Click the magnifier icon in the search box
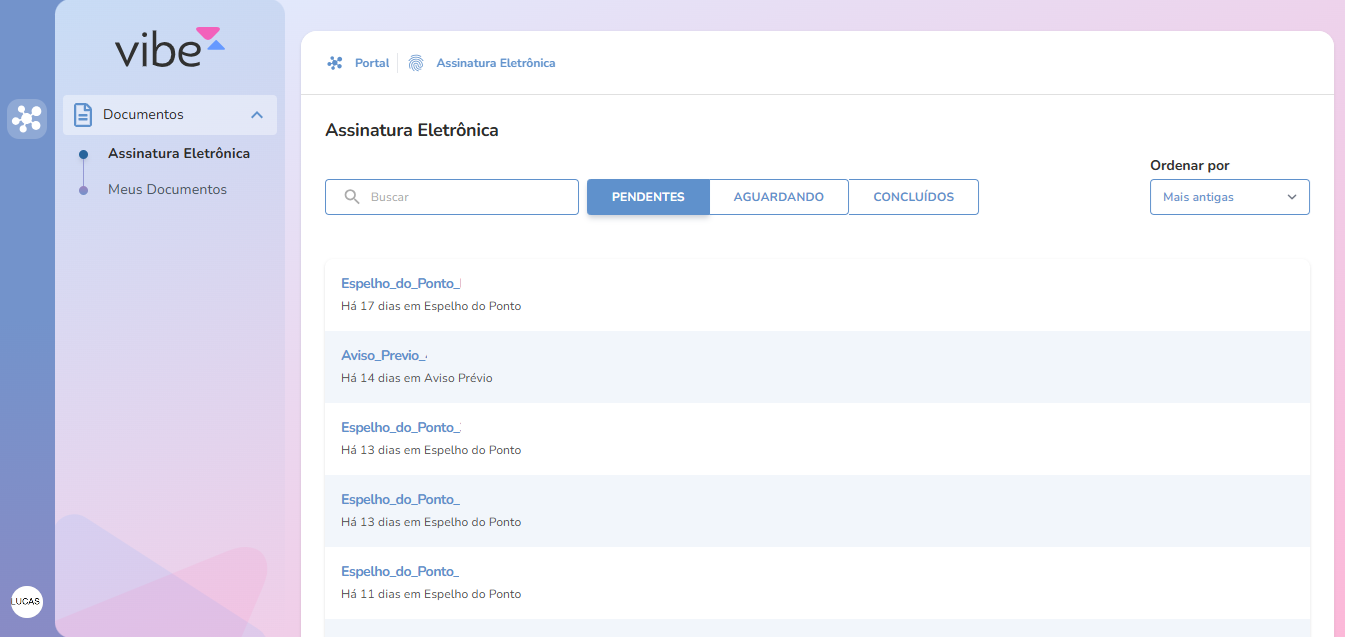Viewport: 1345px width, 637px height. (x=352, y=197)
